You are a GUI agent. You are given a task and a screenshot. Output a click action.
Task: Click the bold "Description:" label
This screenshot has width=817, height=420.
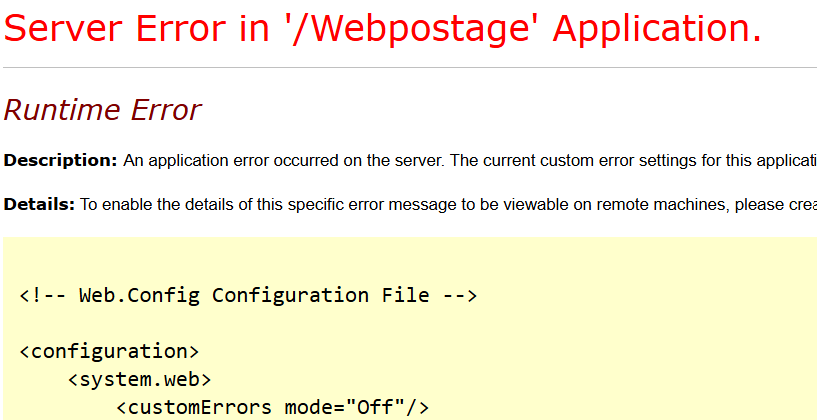click(61, 161)
